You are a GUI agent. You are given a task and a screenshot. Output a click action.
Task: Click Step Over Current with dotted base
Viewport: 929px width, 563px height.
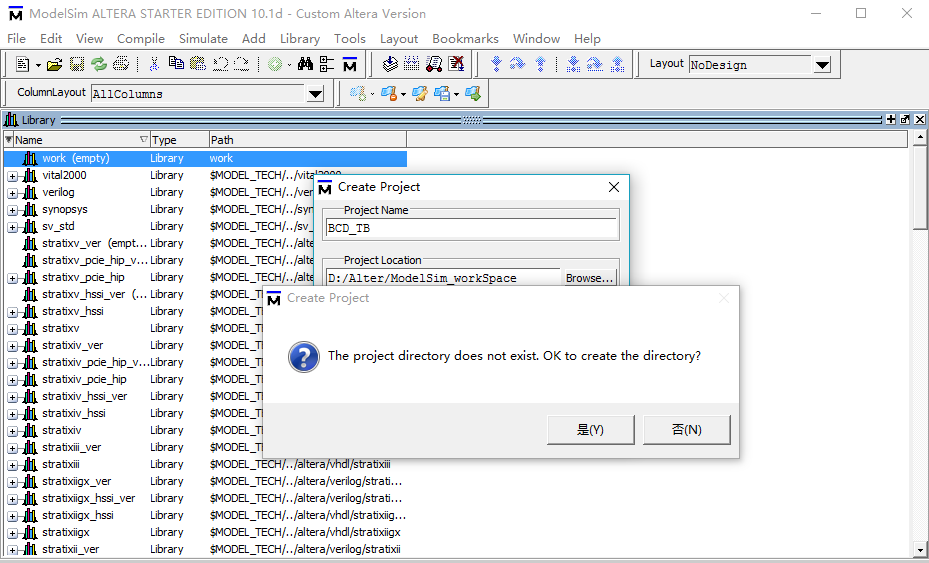[x=595, y=64]
